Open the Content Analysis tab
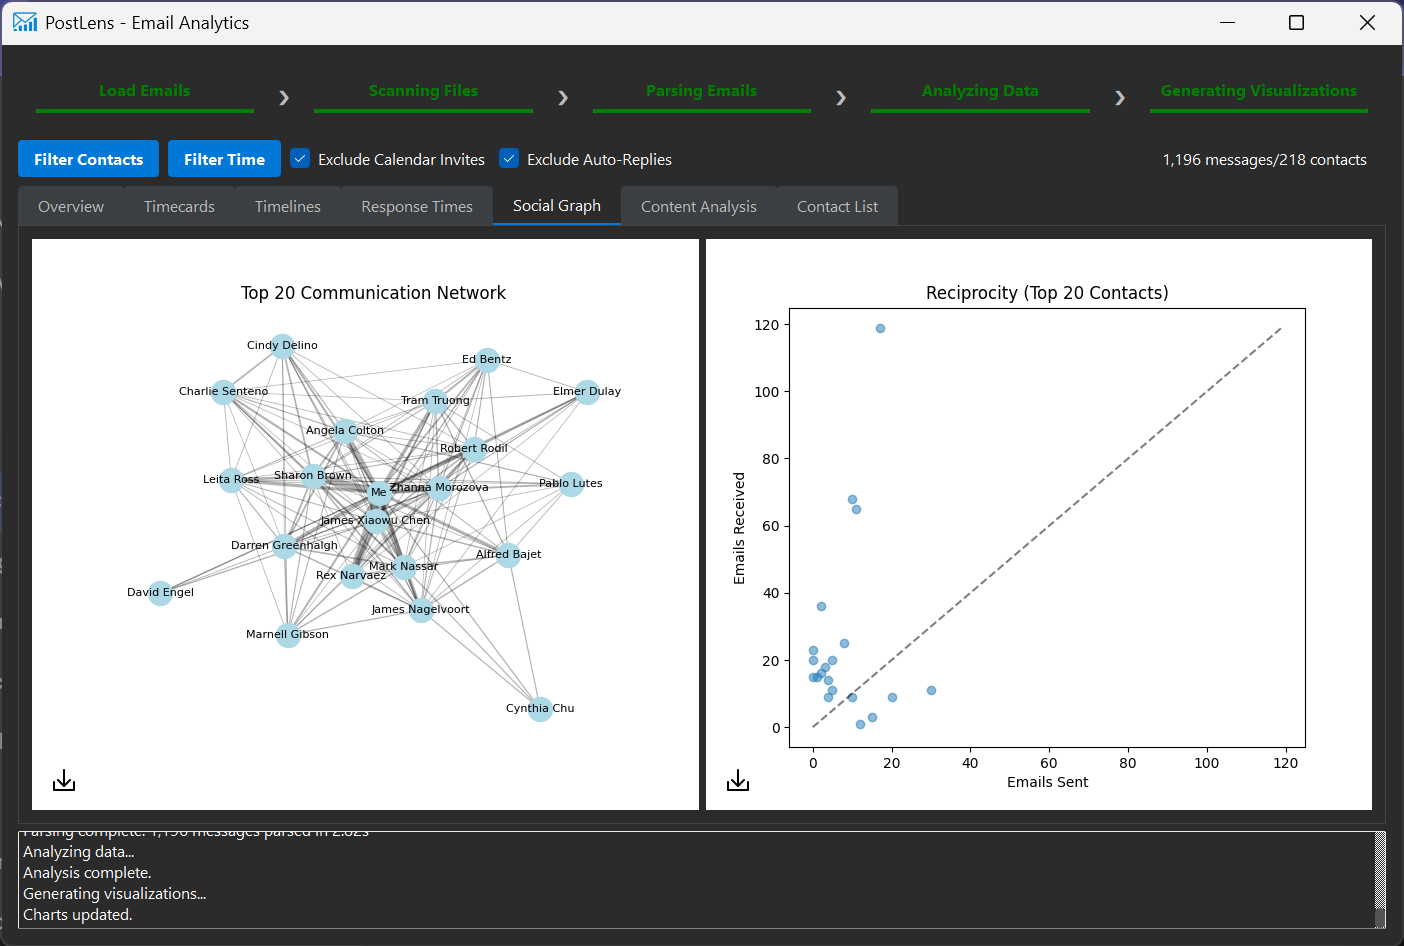This screenshot has width=1404, height=946. pyautogui.click(x=698, y=206)
